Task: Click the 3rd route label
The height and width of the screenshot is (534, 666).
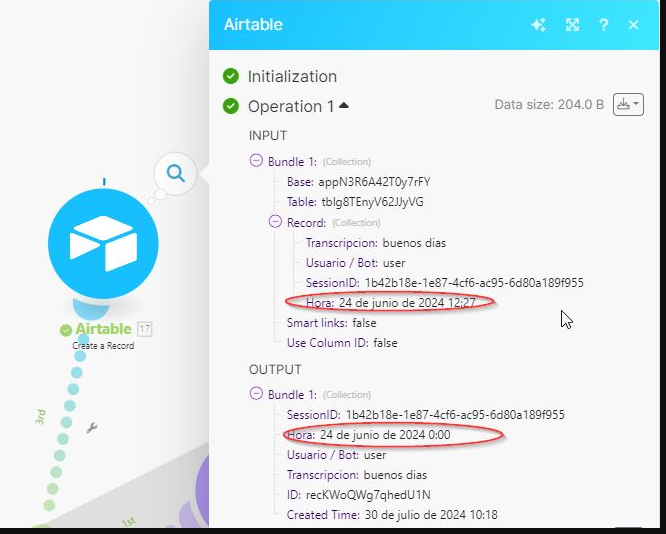Action: [x=40, y=417]
